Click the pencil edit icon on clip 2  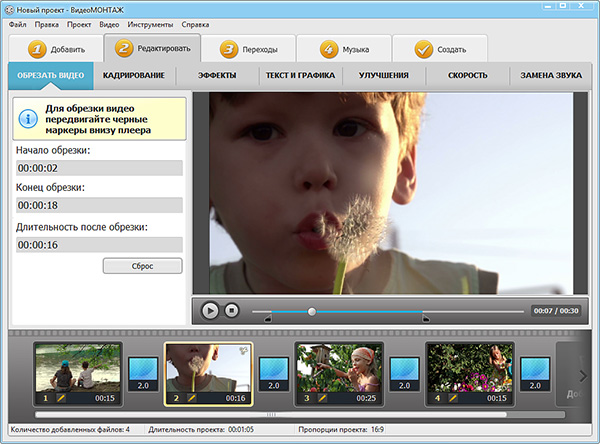[191, 398]
